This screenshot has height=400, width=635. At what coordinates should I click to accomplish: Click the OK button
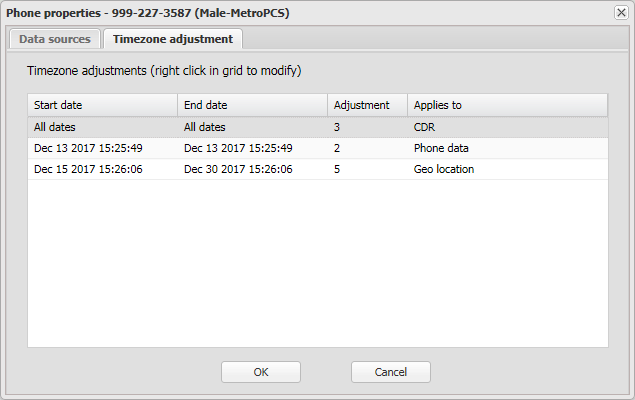[x=261, y=372]
